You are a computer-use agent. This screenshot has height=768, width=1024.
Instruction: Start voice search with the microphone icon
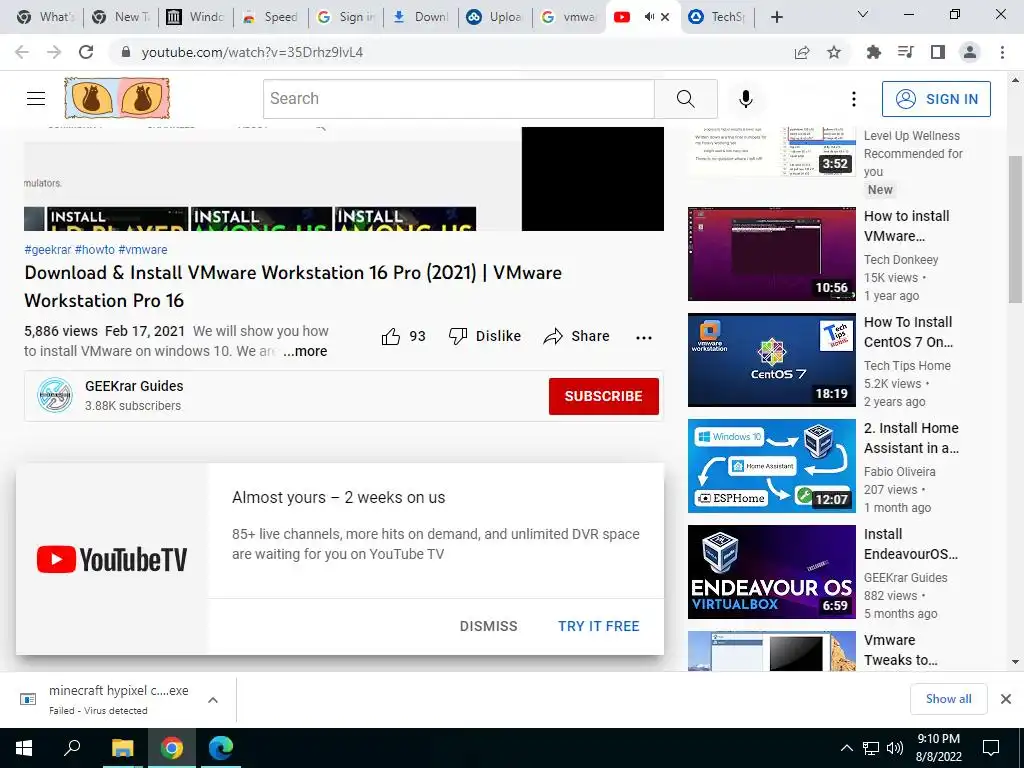coord(746,99)
